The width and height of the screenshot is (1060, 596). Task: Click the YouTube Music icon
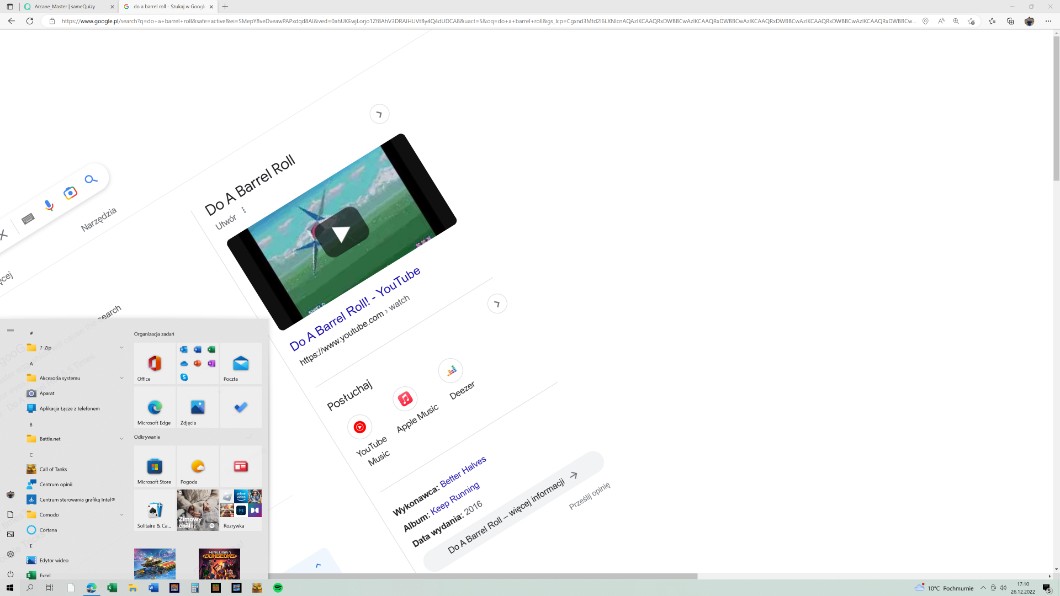(360, 427)
